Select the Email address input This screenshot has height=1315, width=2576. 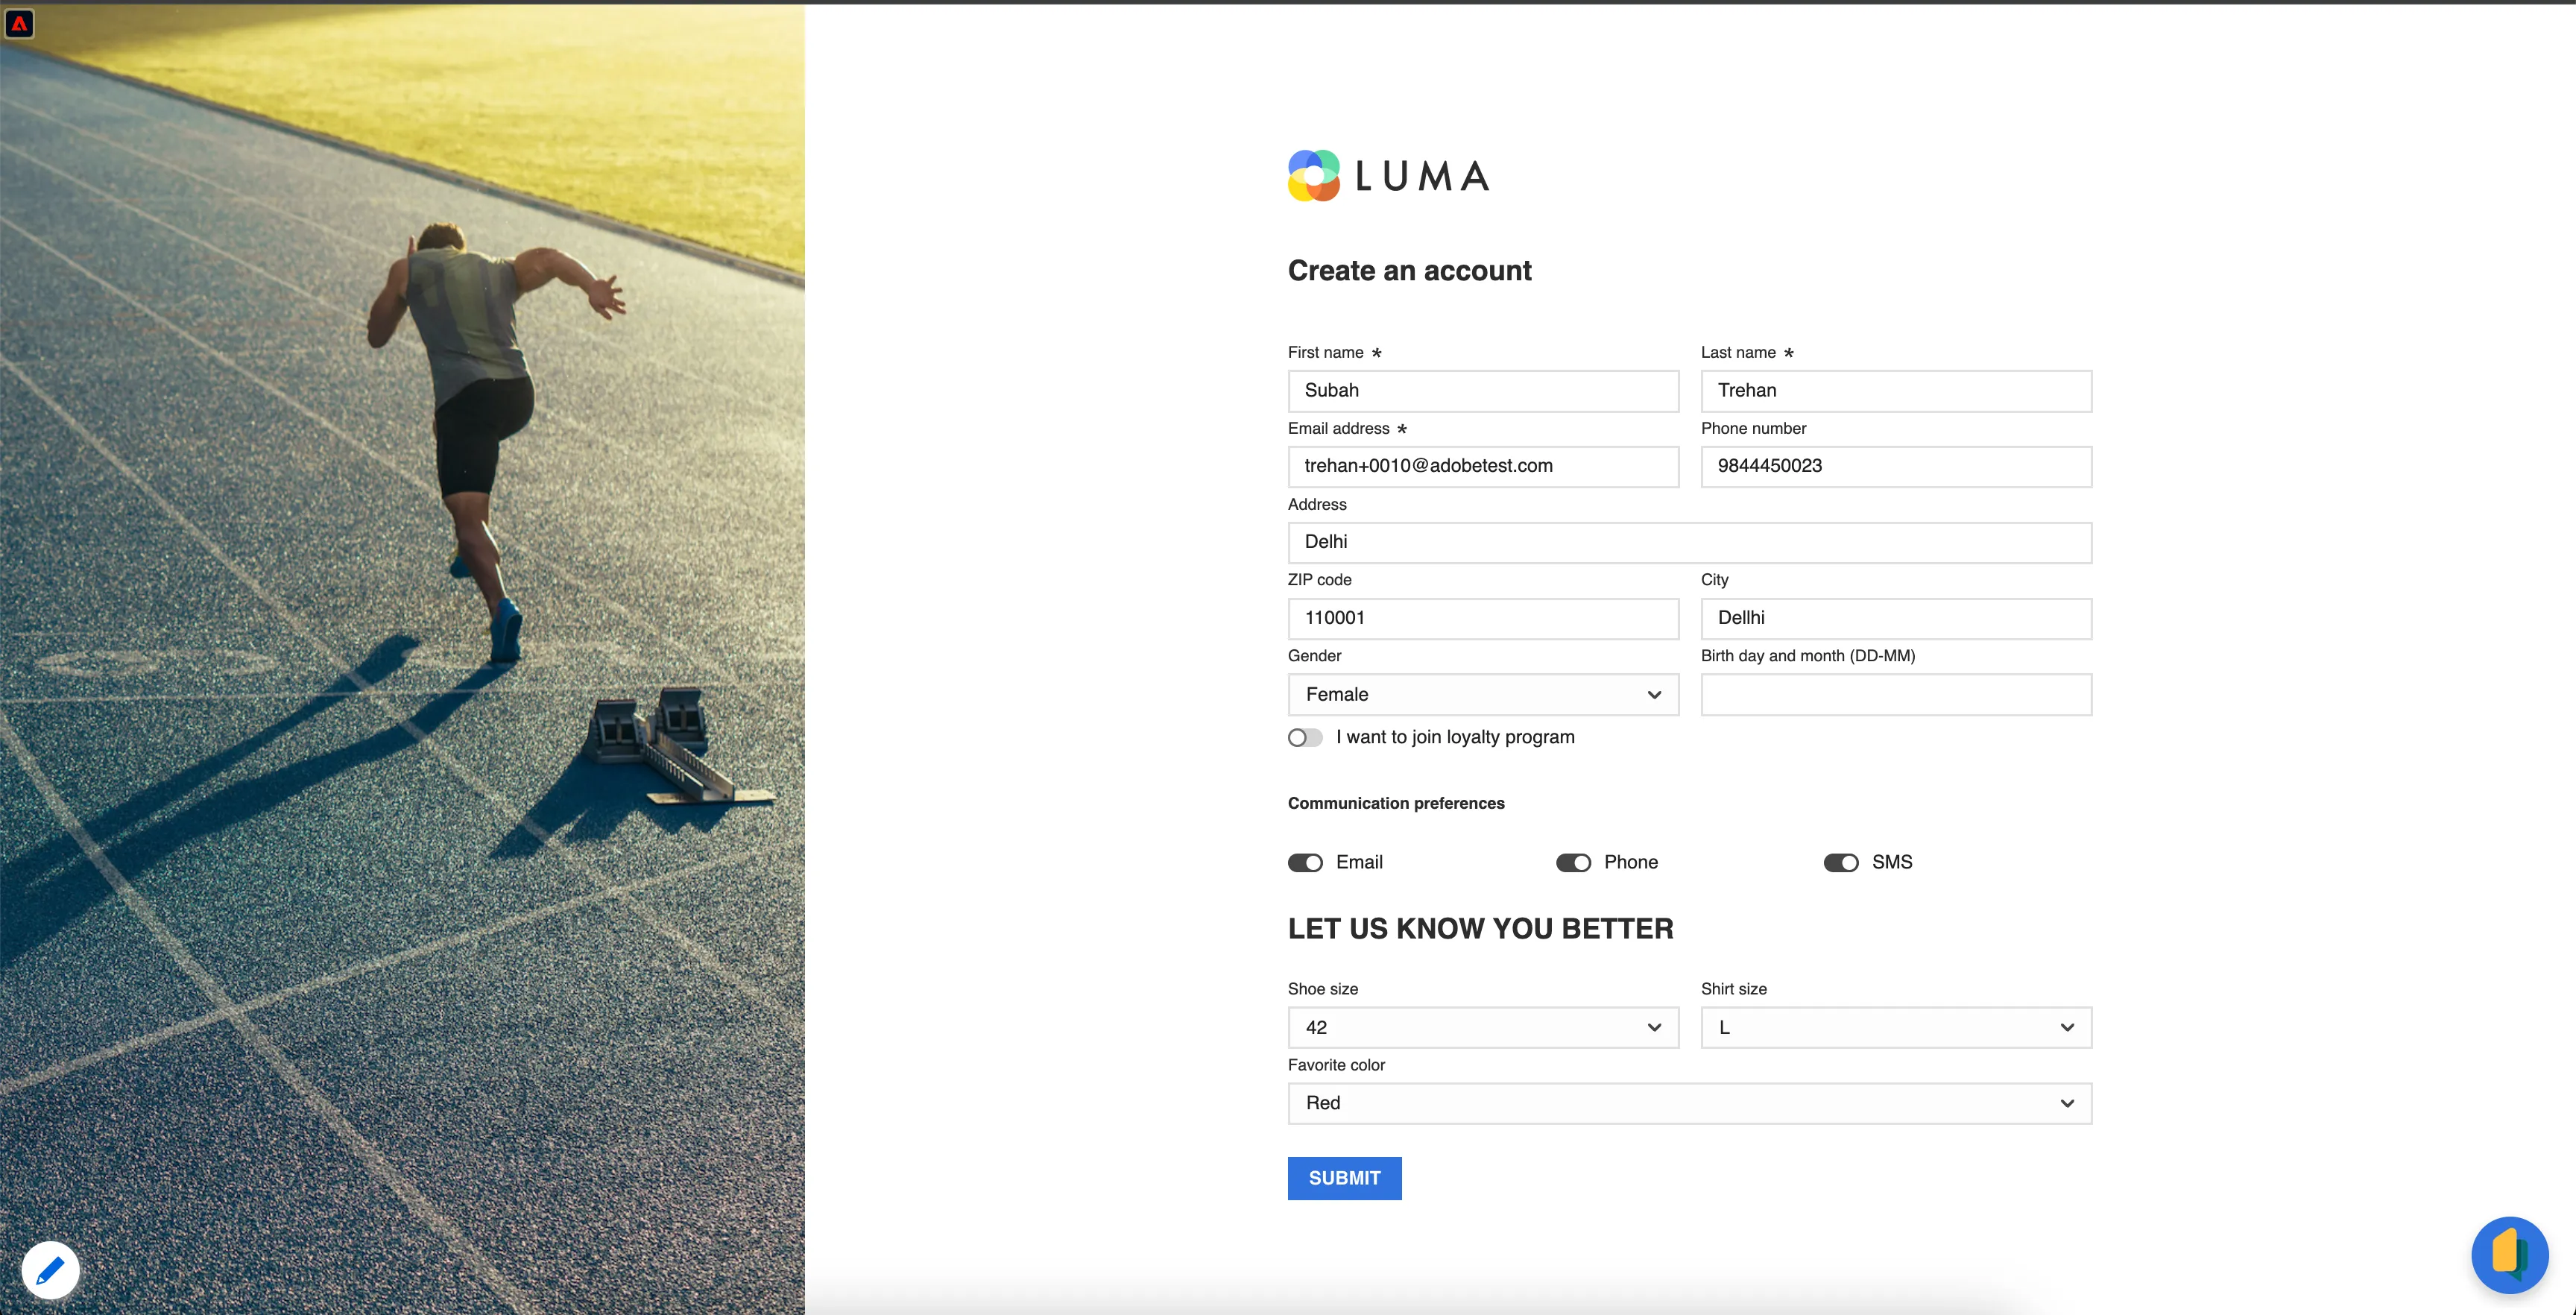tap(1483, 466)
